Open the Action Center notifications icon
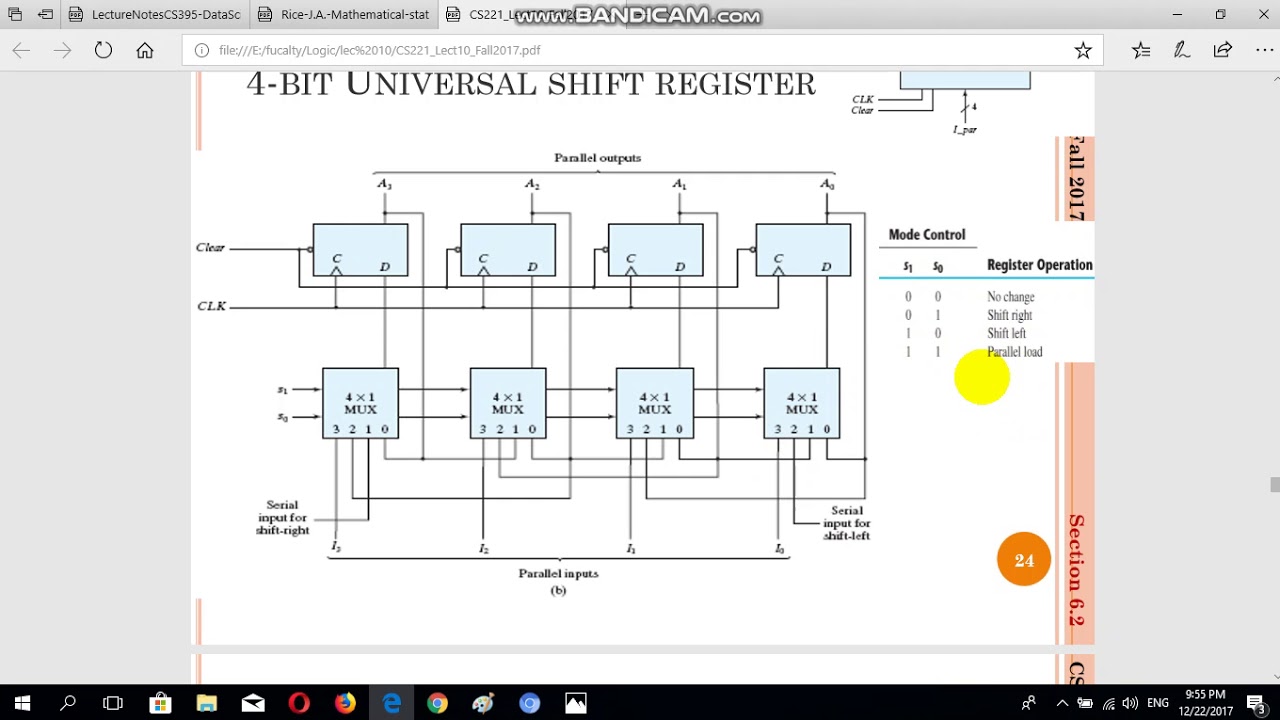1280x720 pixels. click(1256, 703)
